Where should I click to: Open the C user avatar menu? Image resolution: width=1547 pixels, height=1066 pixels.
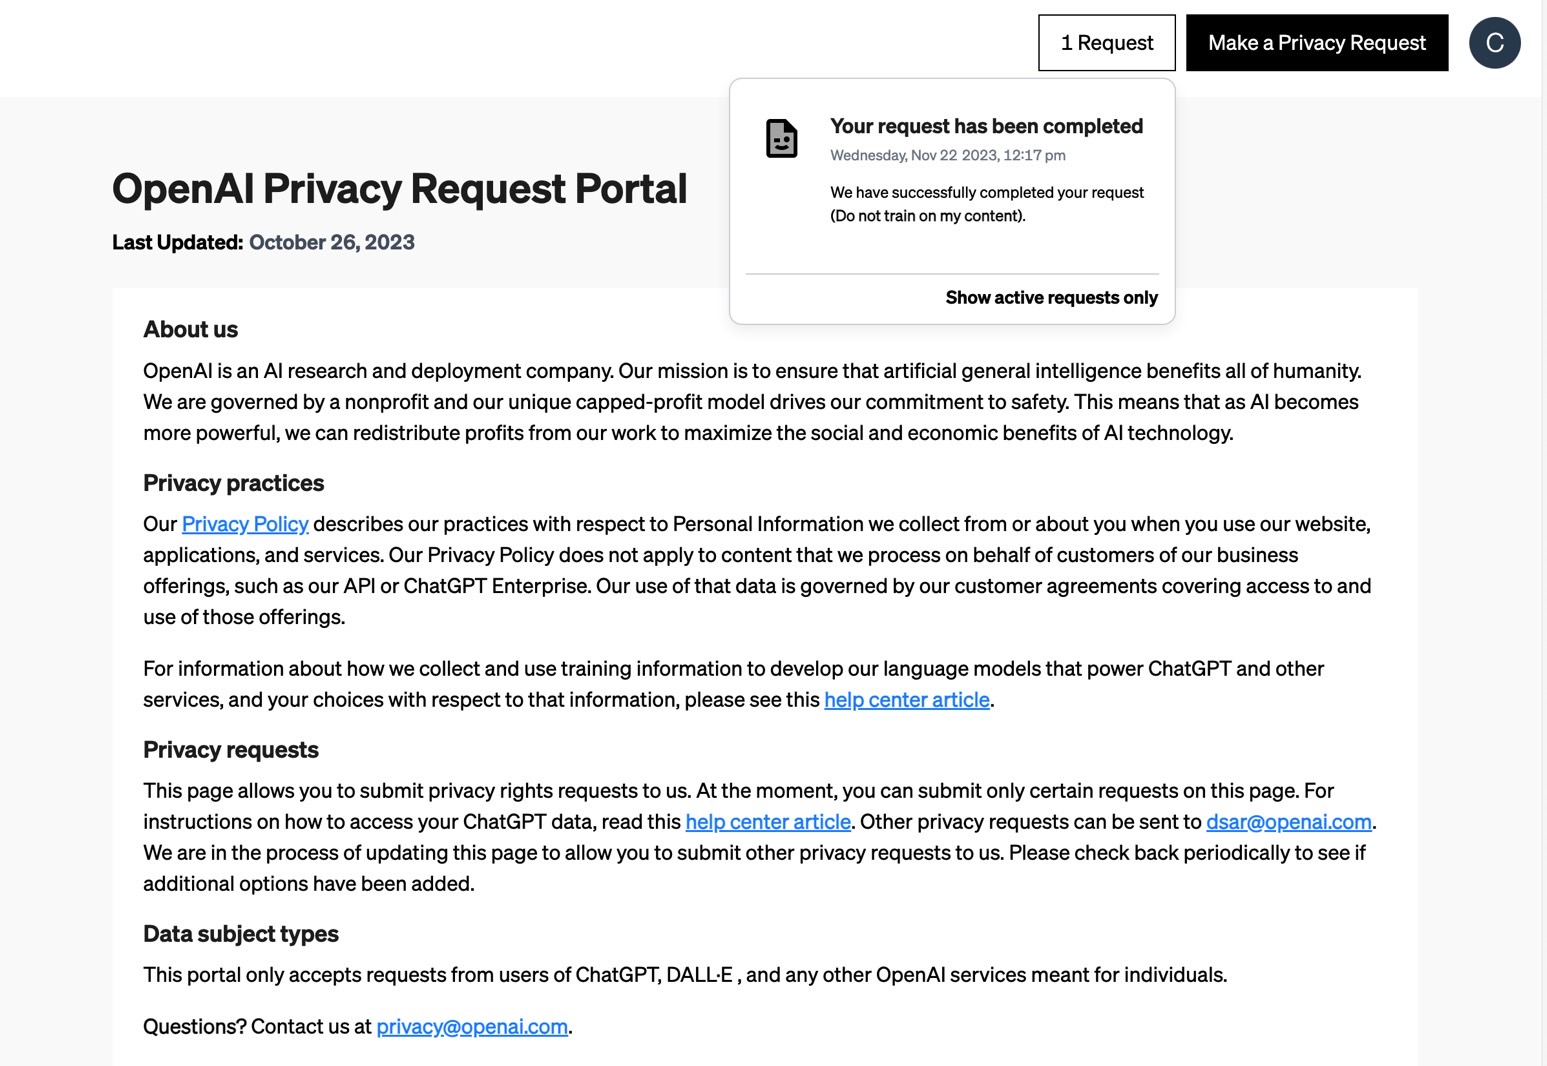coord(1494,43)
